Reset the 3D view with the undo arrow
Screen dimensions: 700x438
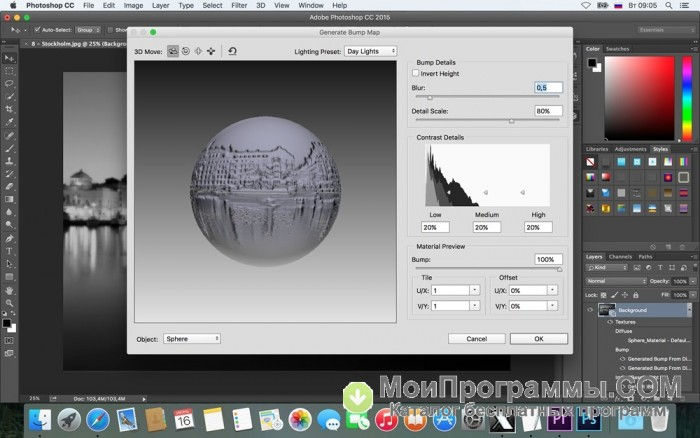coord(233,51)
